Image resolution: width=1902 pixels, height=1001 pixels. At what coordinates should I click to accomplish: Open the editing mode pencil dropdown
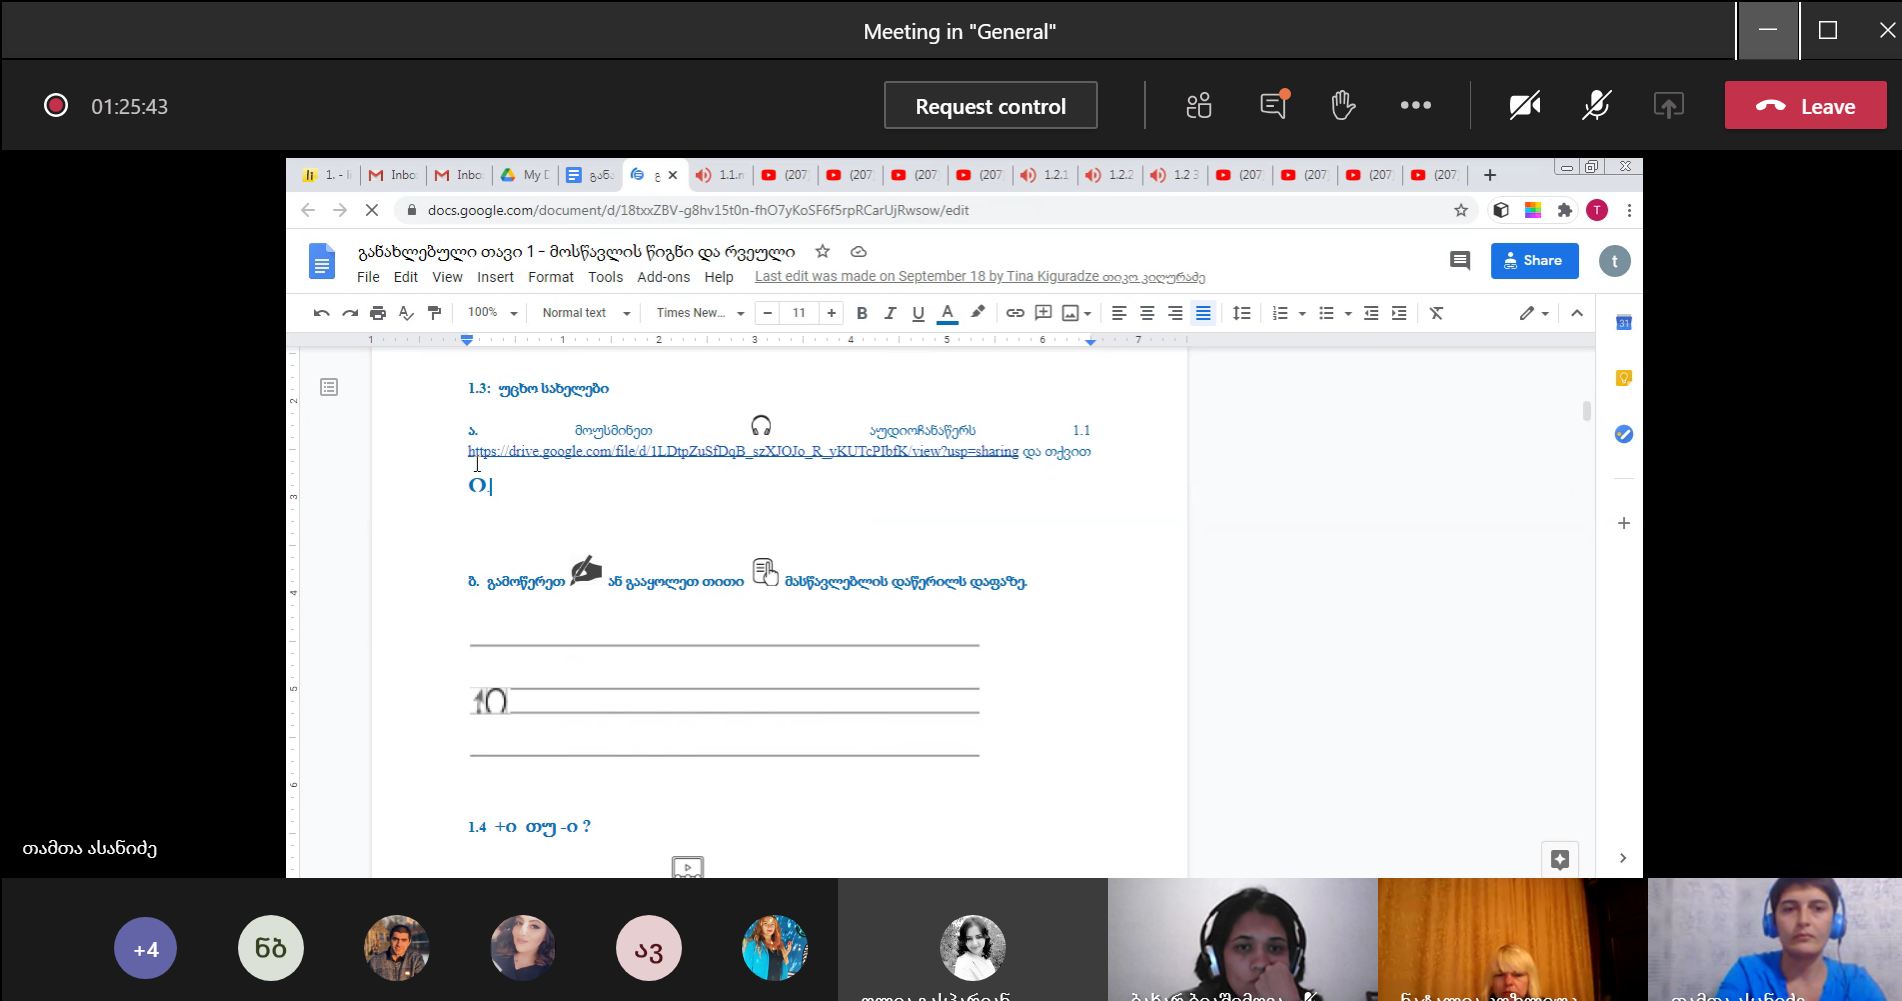[1534, 313]
